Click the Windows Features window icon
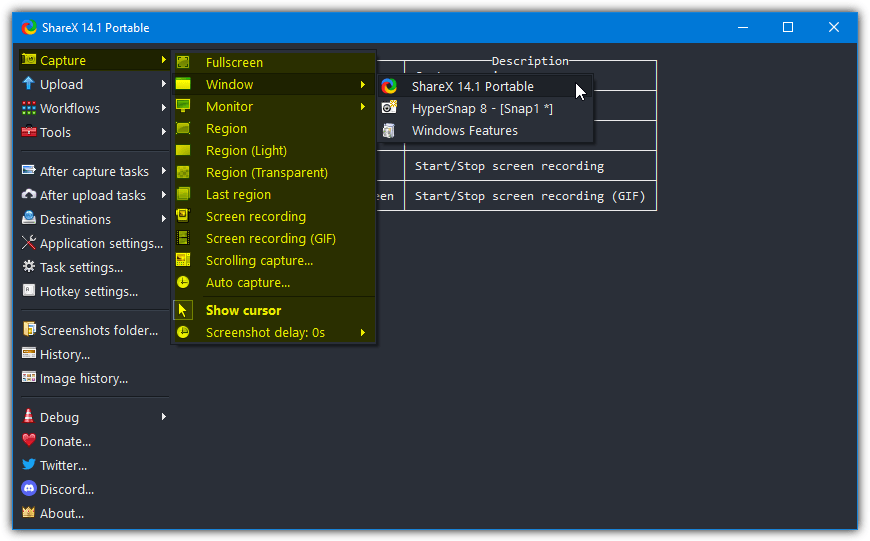The width and height of the screenshot is (870, 541). point(390,130)
